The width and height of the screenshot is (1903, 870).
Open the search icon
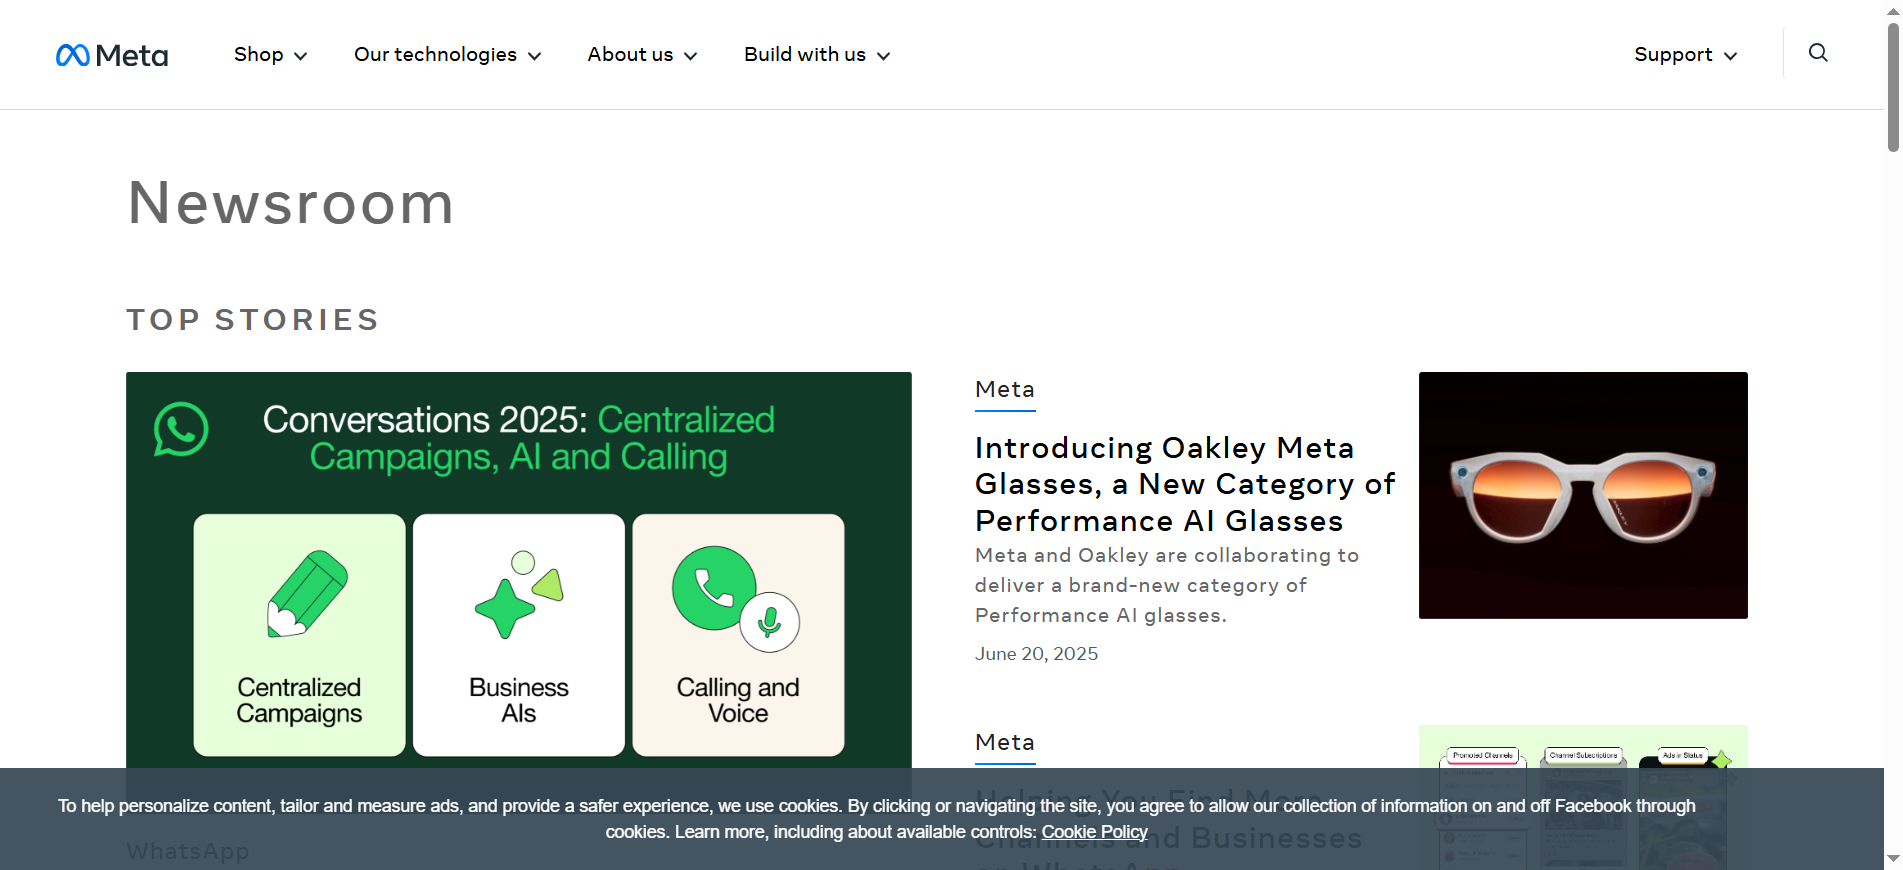click(x=1818, y=54)
